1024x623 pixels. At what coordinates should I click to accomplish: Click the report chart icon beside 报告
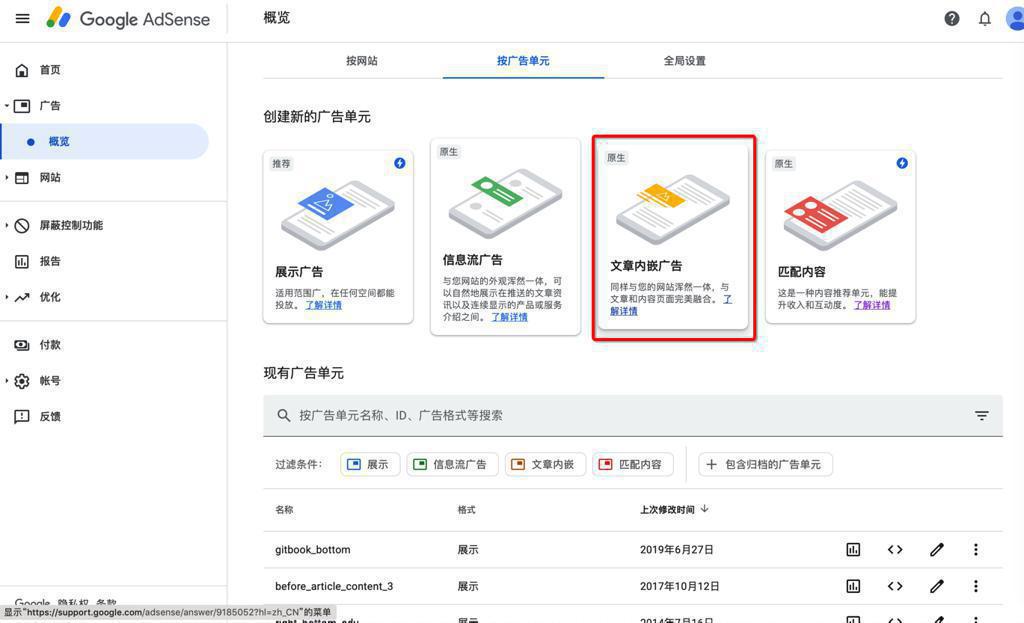[x=22, y=261]
